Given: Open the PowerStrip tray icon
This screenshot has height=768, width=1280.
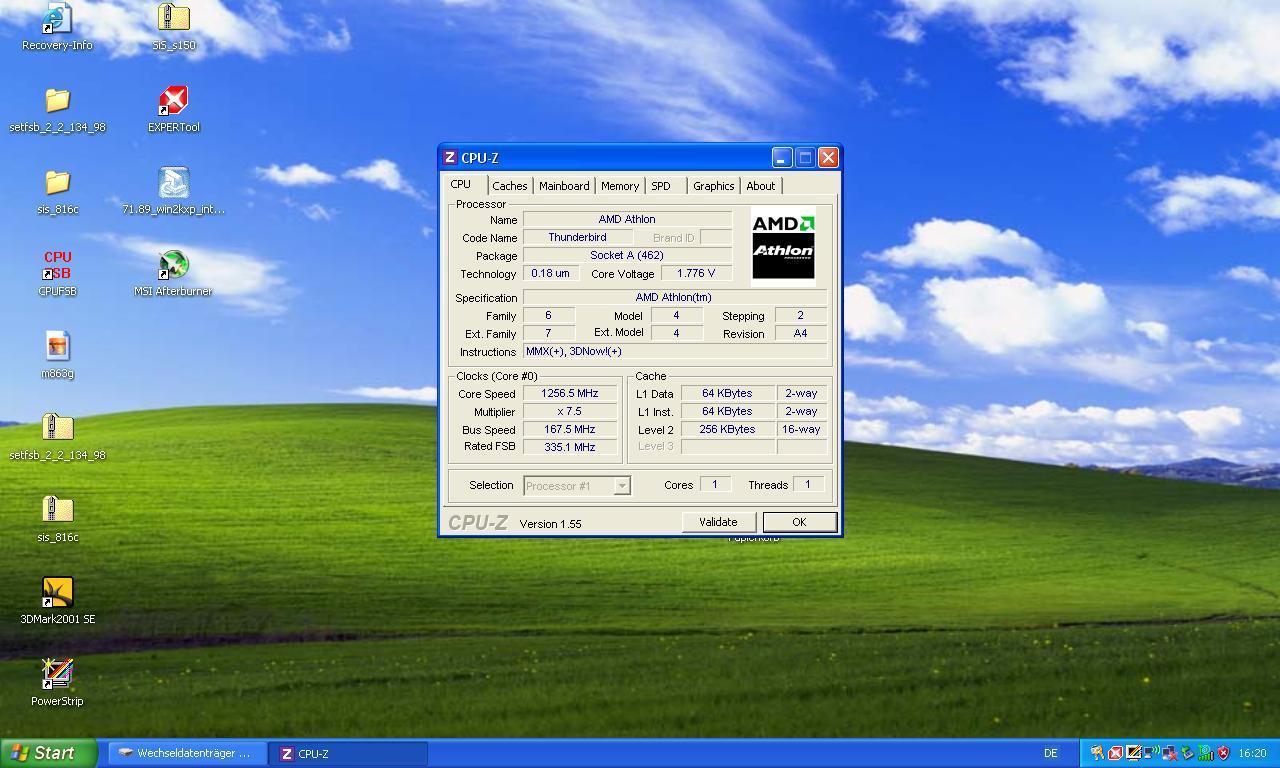Looking at the screenshot, I should pos(1133,753).
